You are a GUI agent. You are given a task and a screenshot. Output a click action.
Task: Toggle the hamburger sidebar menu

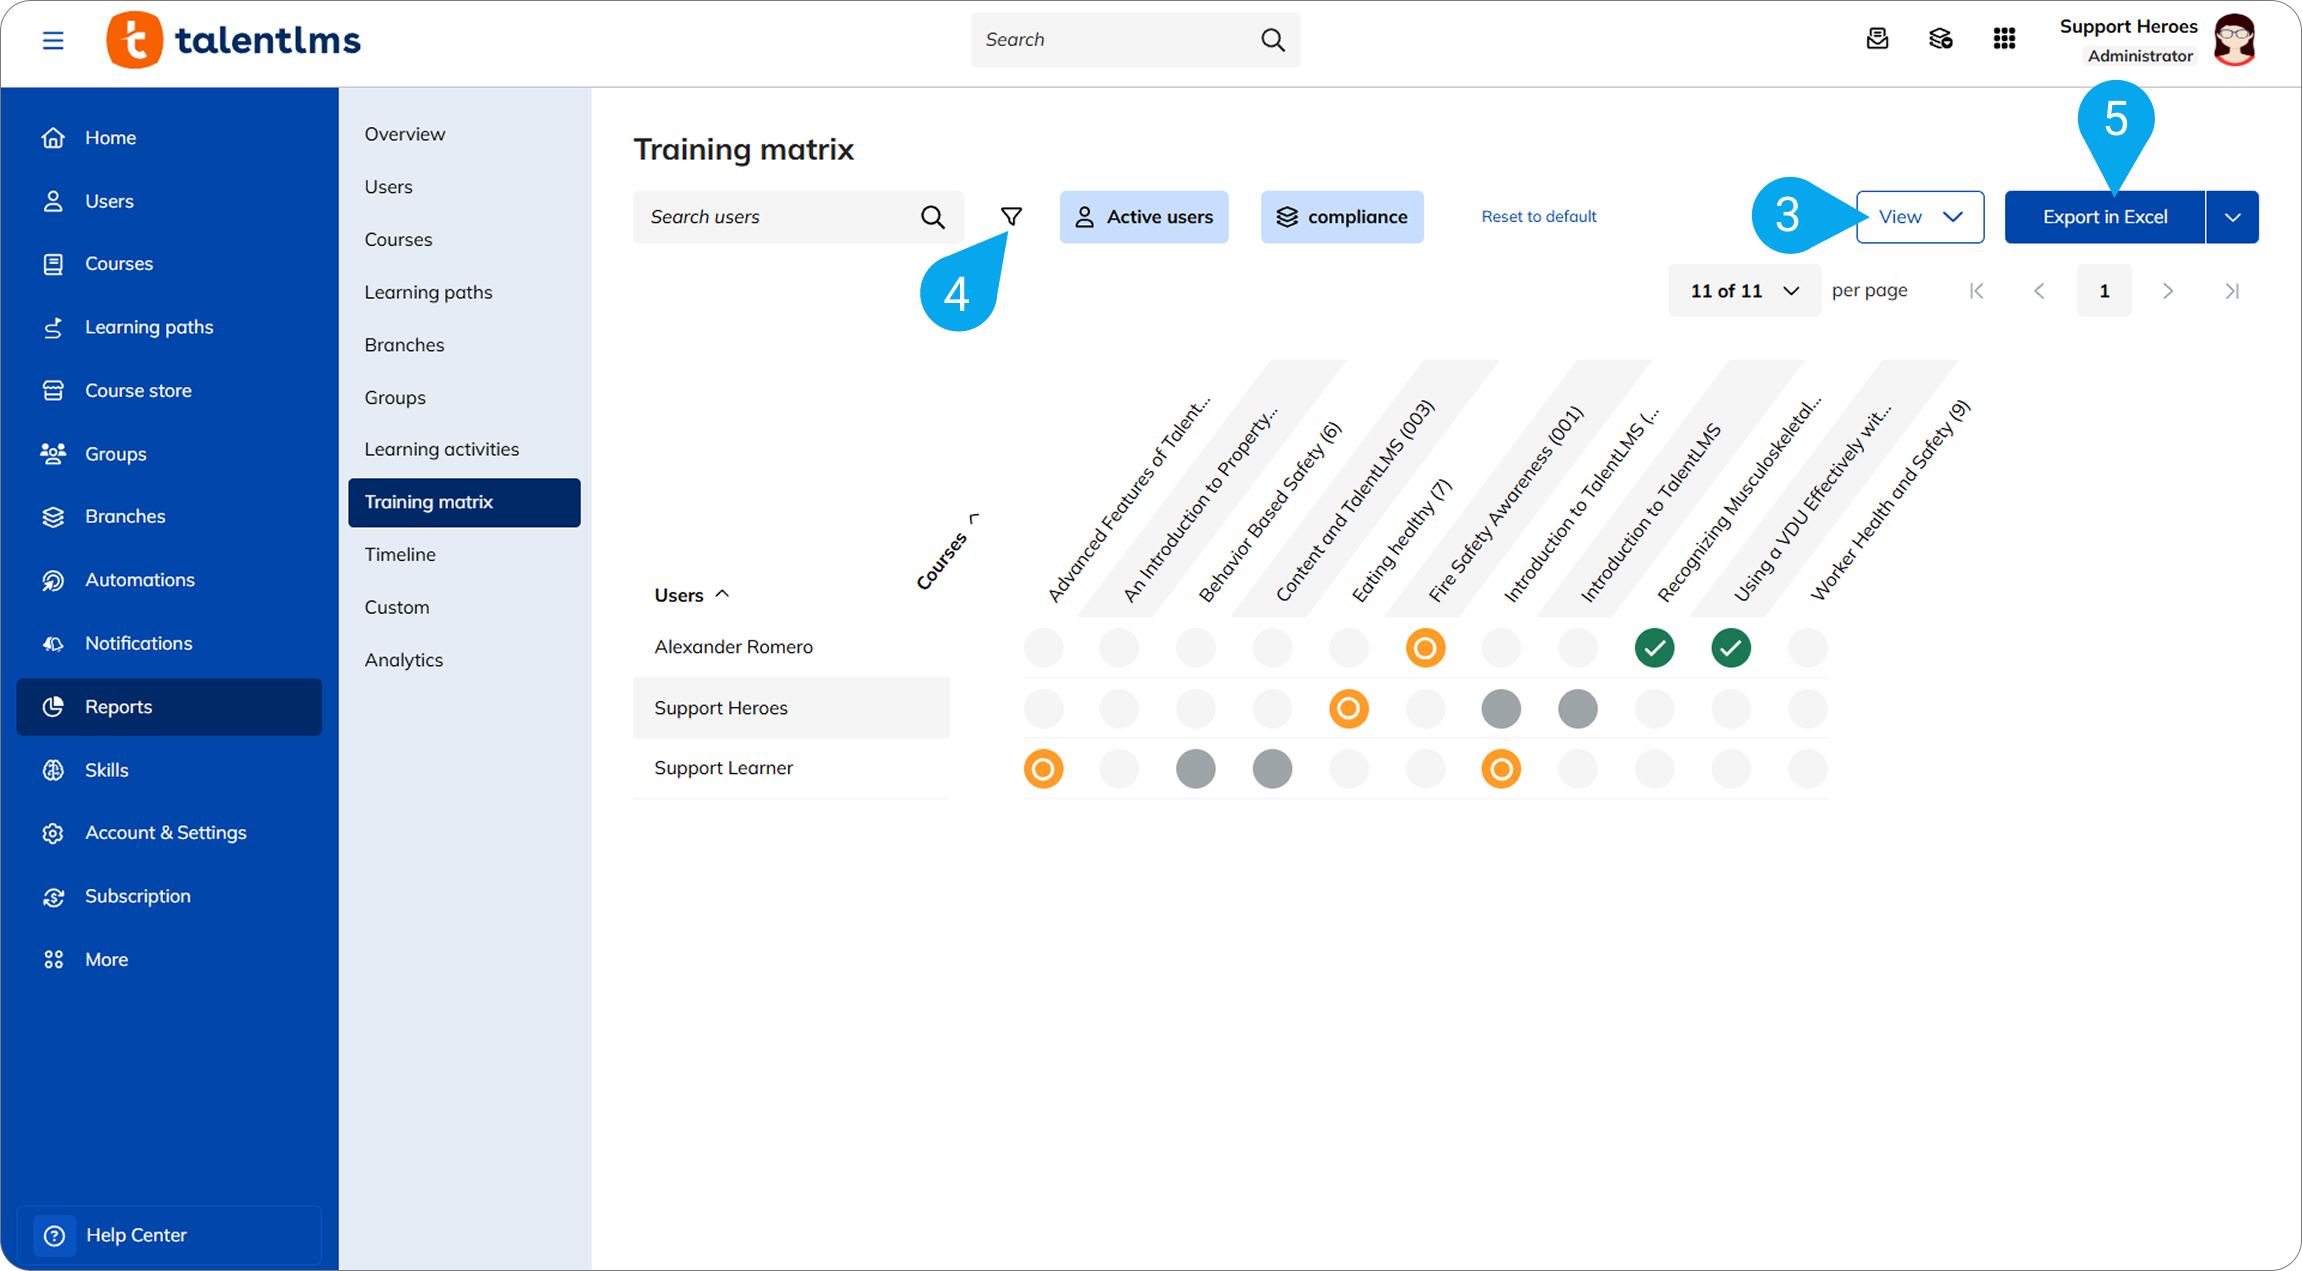tap(53, 40)
